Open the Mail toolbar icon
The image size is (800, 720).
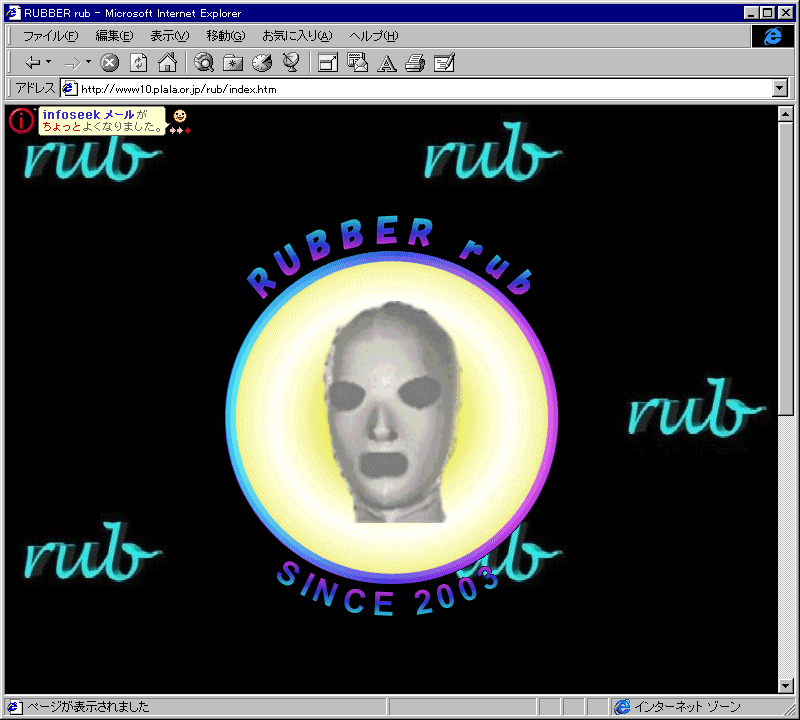click(357, 63)
